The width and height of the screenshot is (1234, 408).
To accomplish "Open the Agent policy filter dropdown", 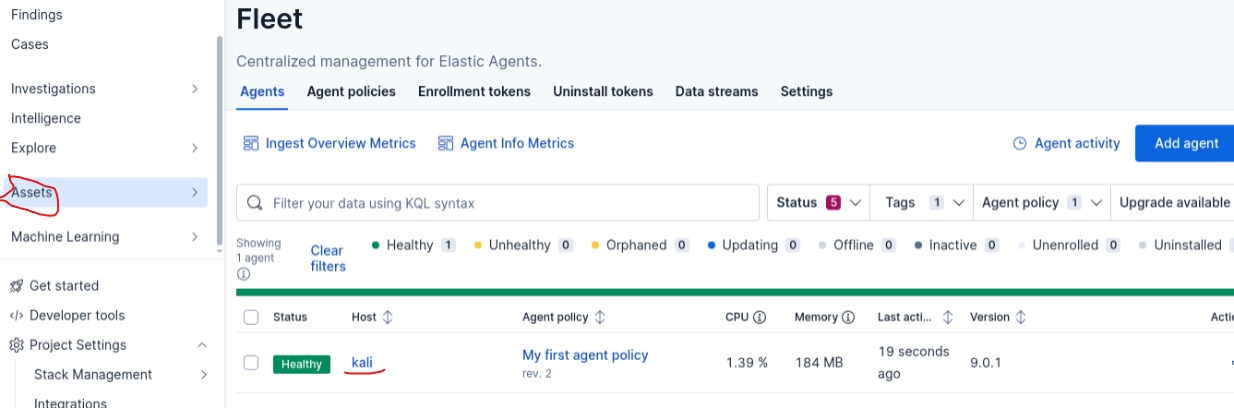I will click(x=1041, y=203).
